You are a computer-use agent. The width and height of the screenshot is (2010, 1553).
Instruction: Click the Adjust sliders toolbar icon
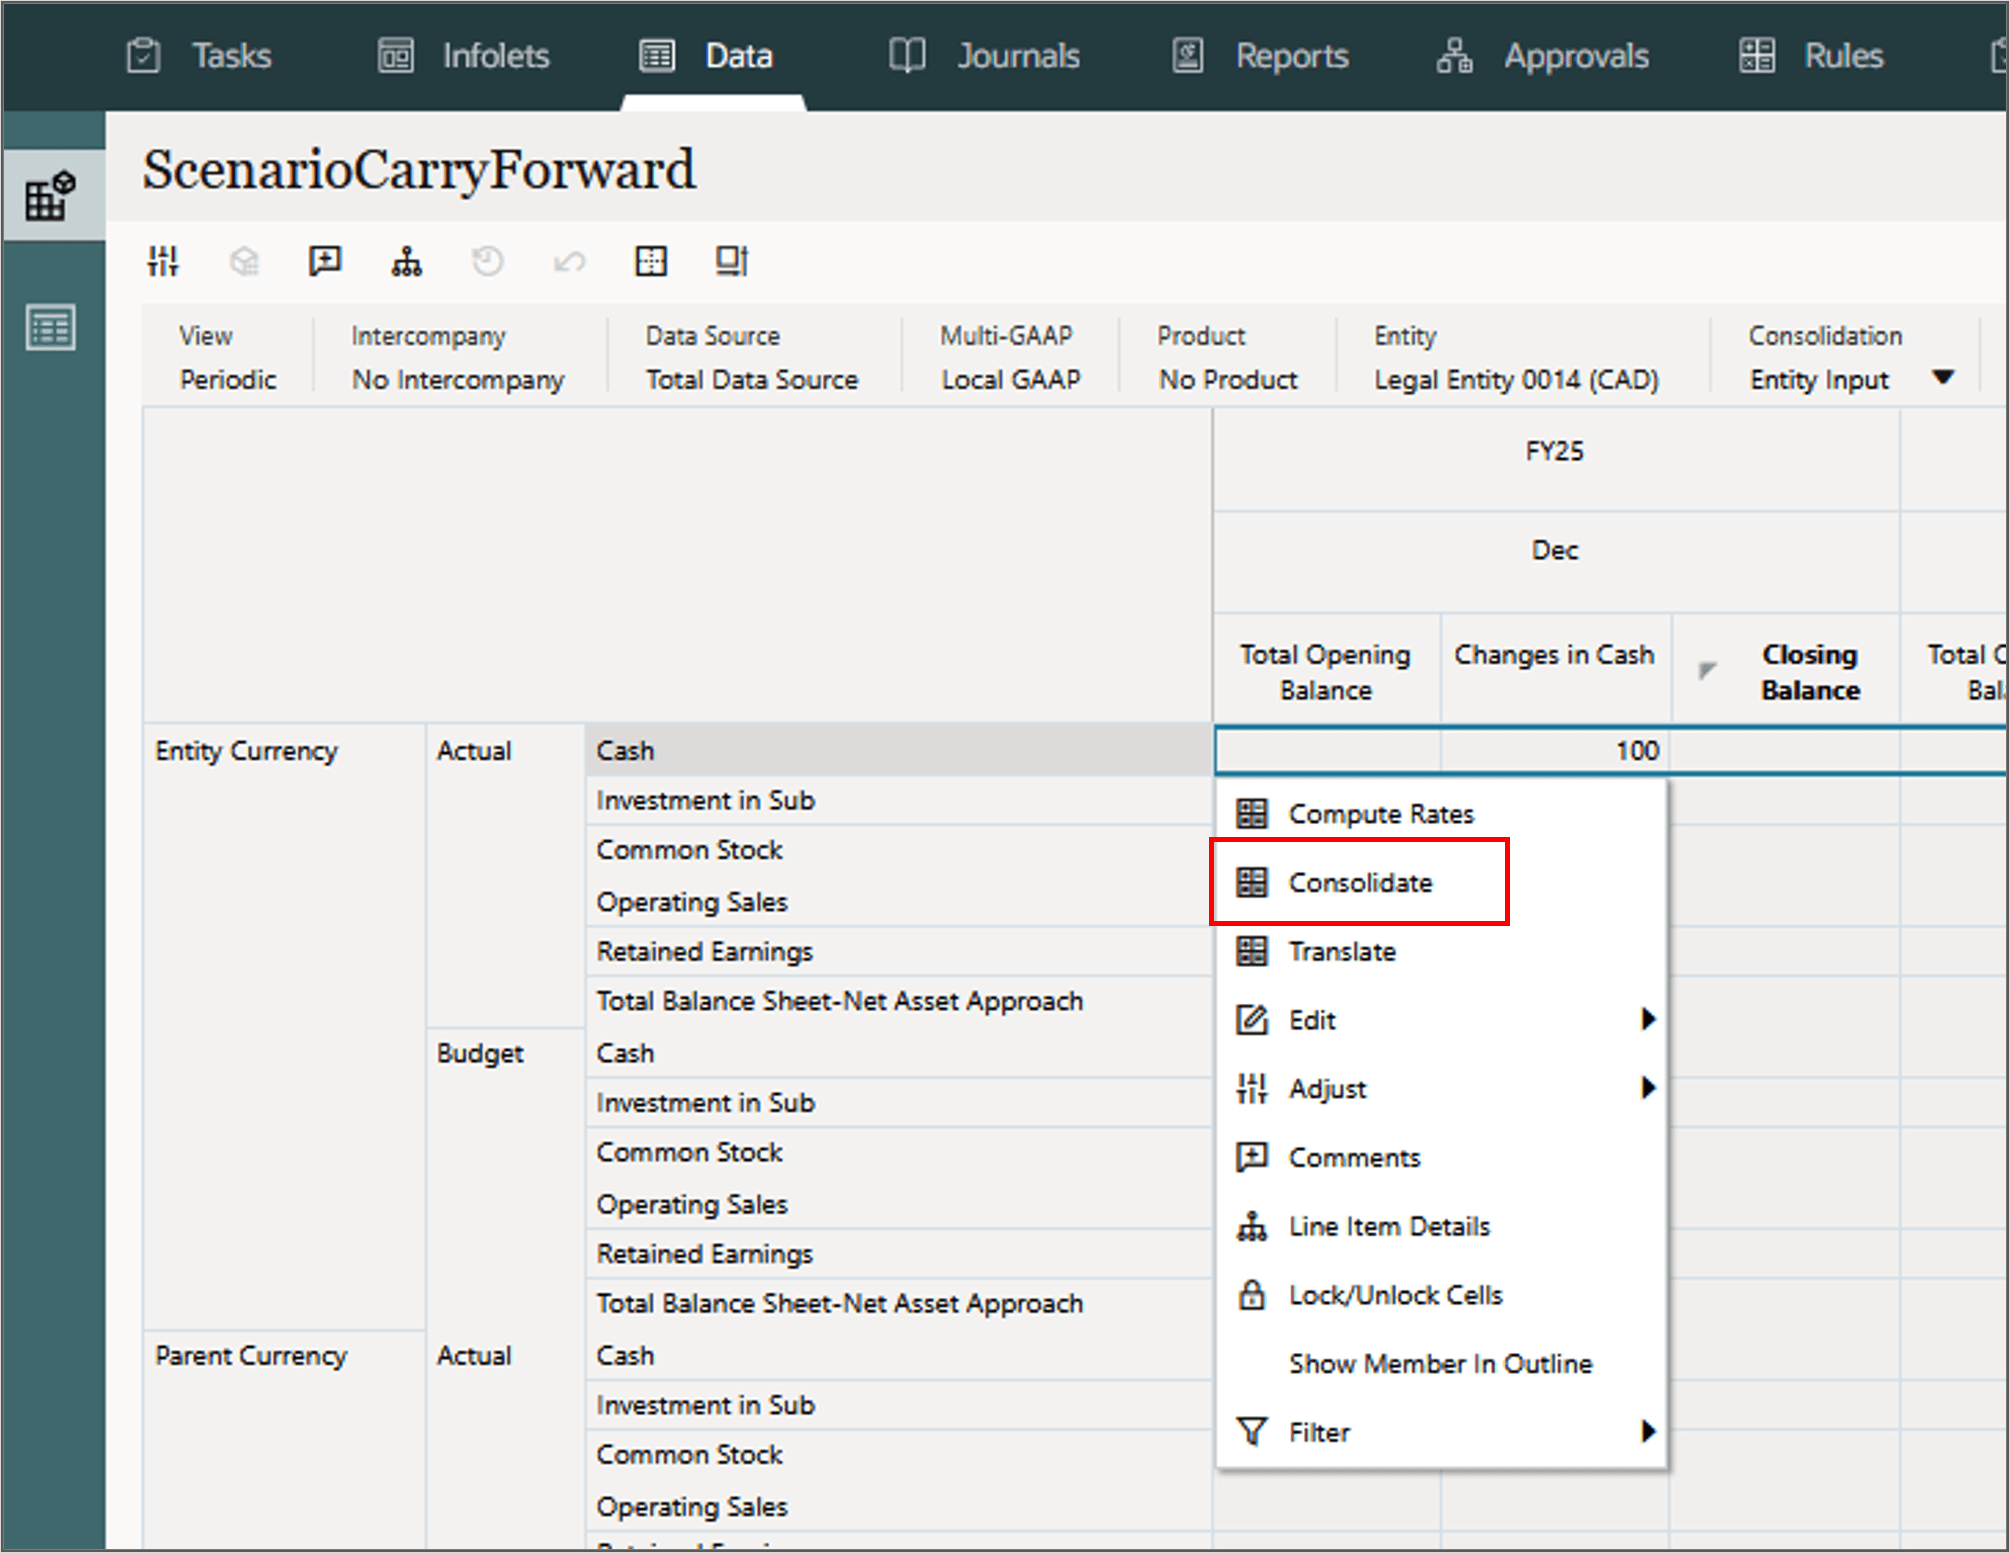(x=163, y=262)
